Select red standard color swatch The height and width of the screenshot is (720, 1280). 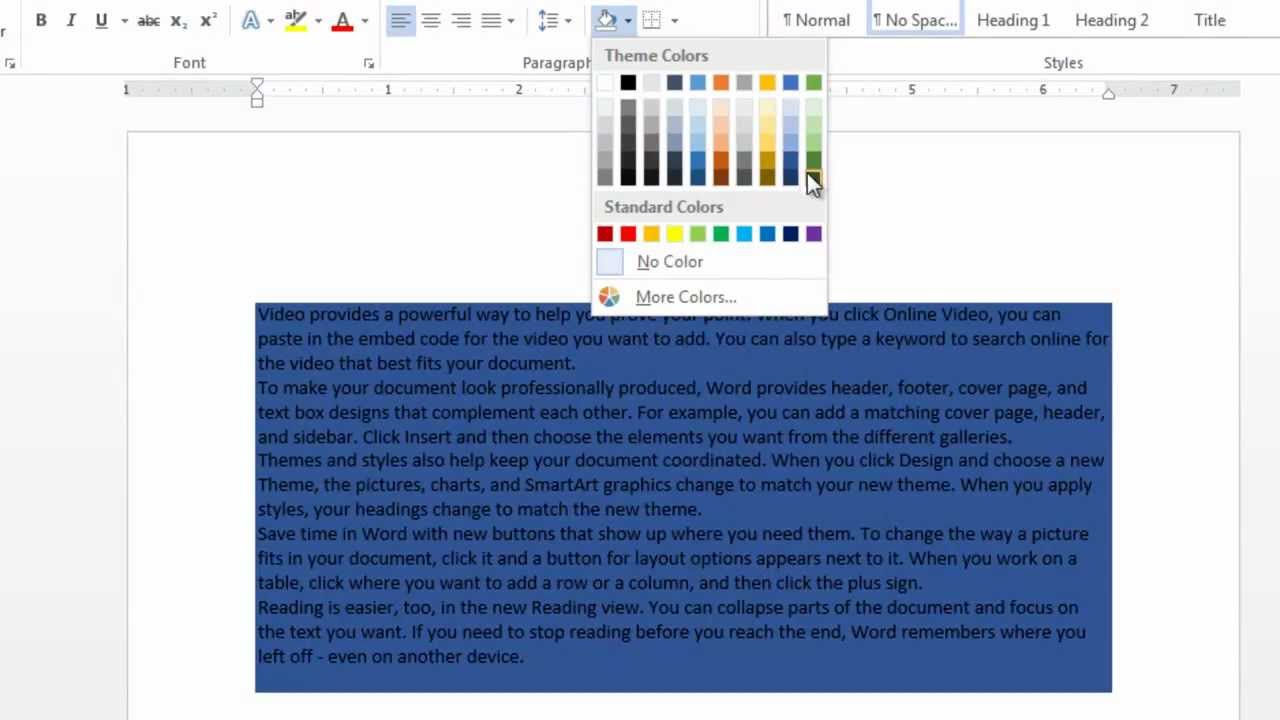[628, 234]
